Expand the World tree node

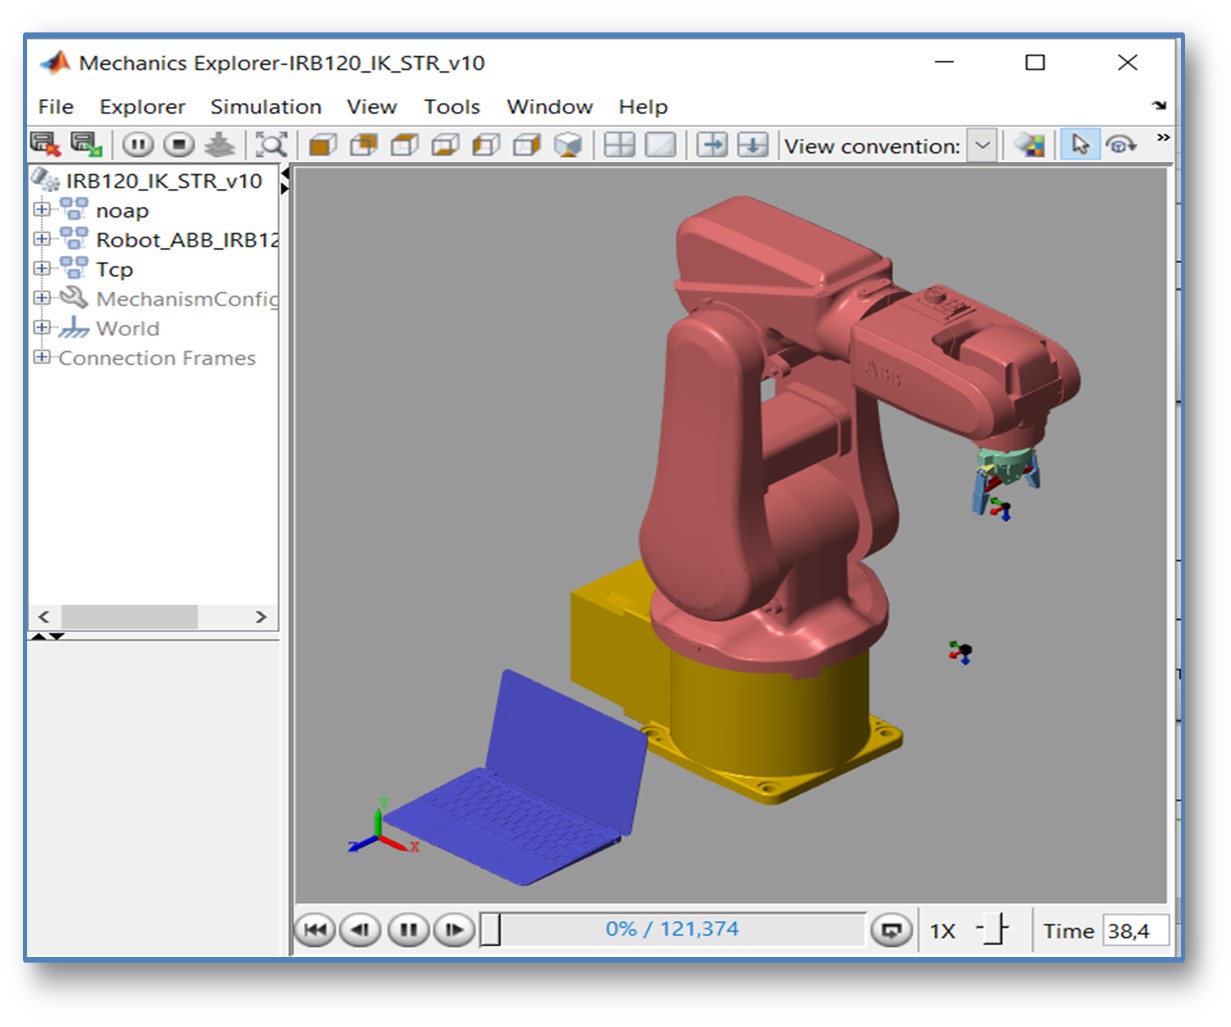tap(42, 327)
